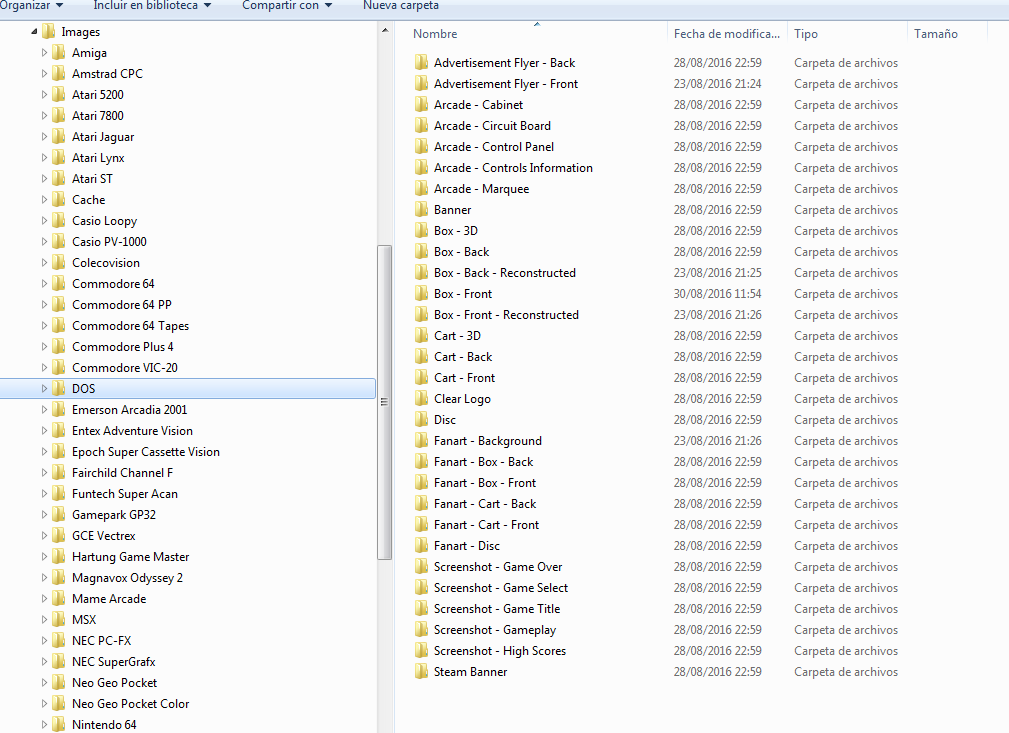
Task: Open the Compartir con menu
Action: coord(287,5)
